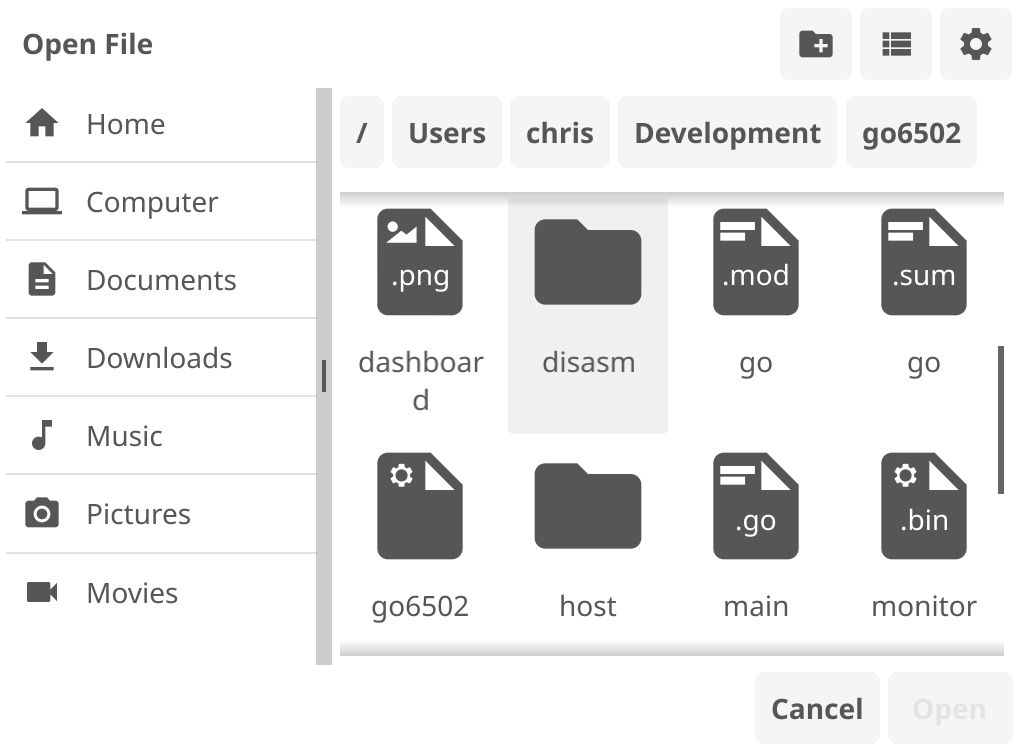Click the 'main' file name label

point(756,606)
